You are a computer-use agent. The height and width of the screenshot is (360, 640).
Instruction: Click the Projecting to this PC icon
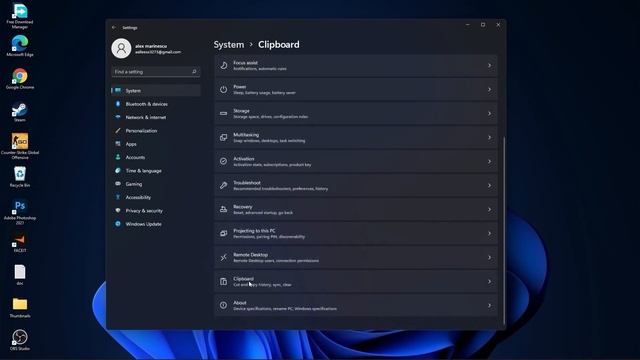[x=223, y=233]
